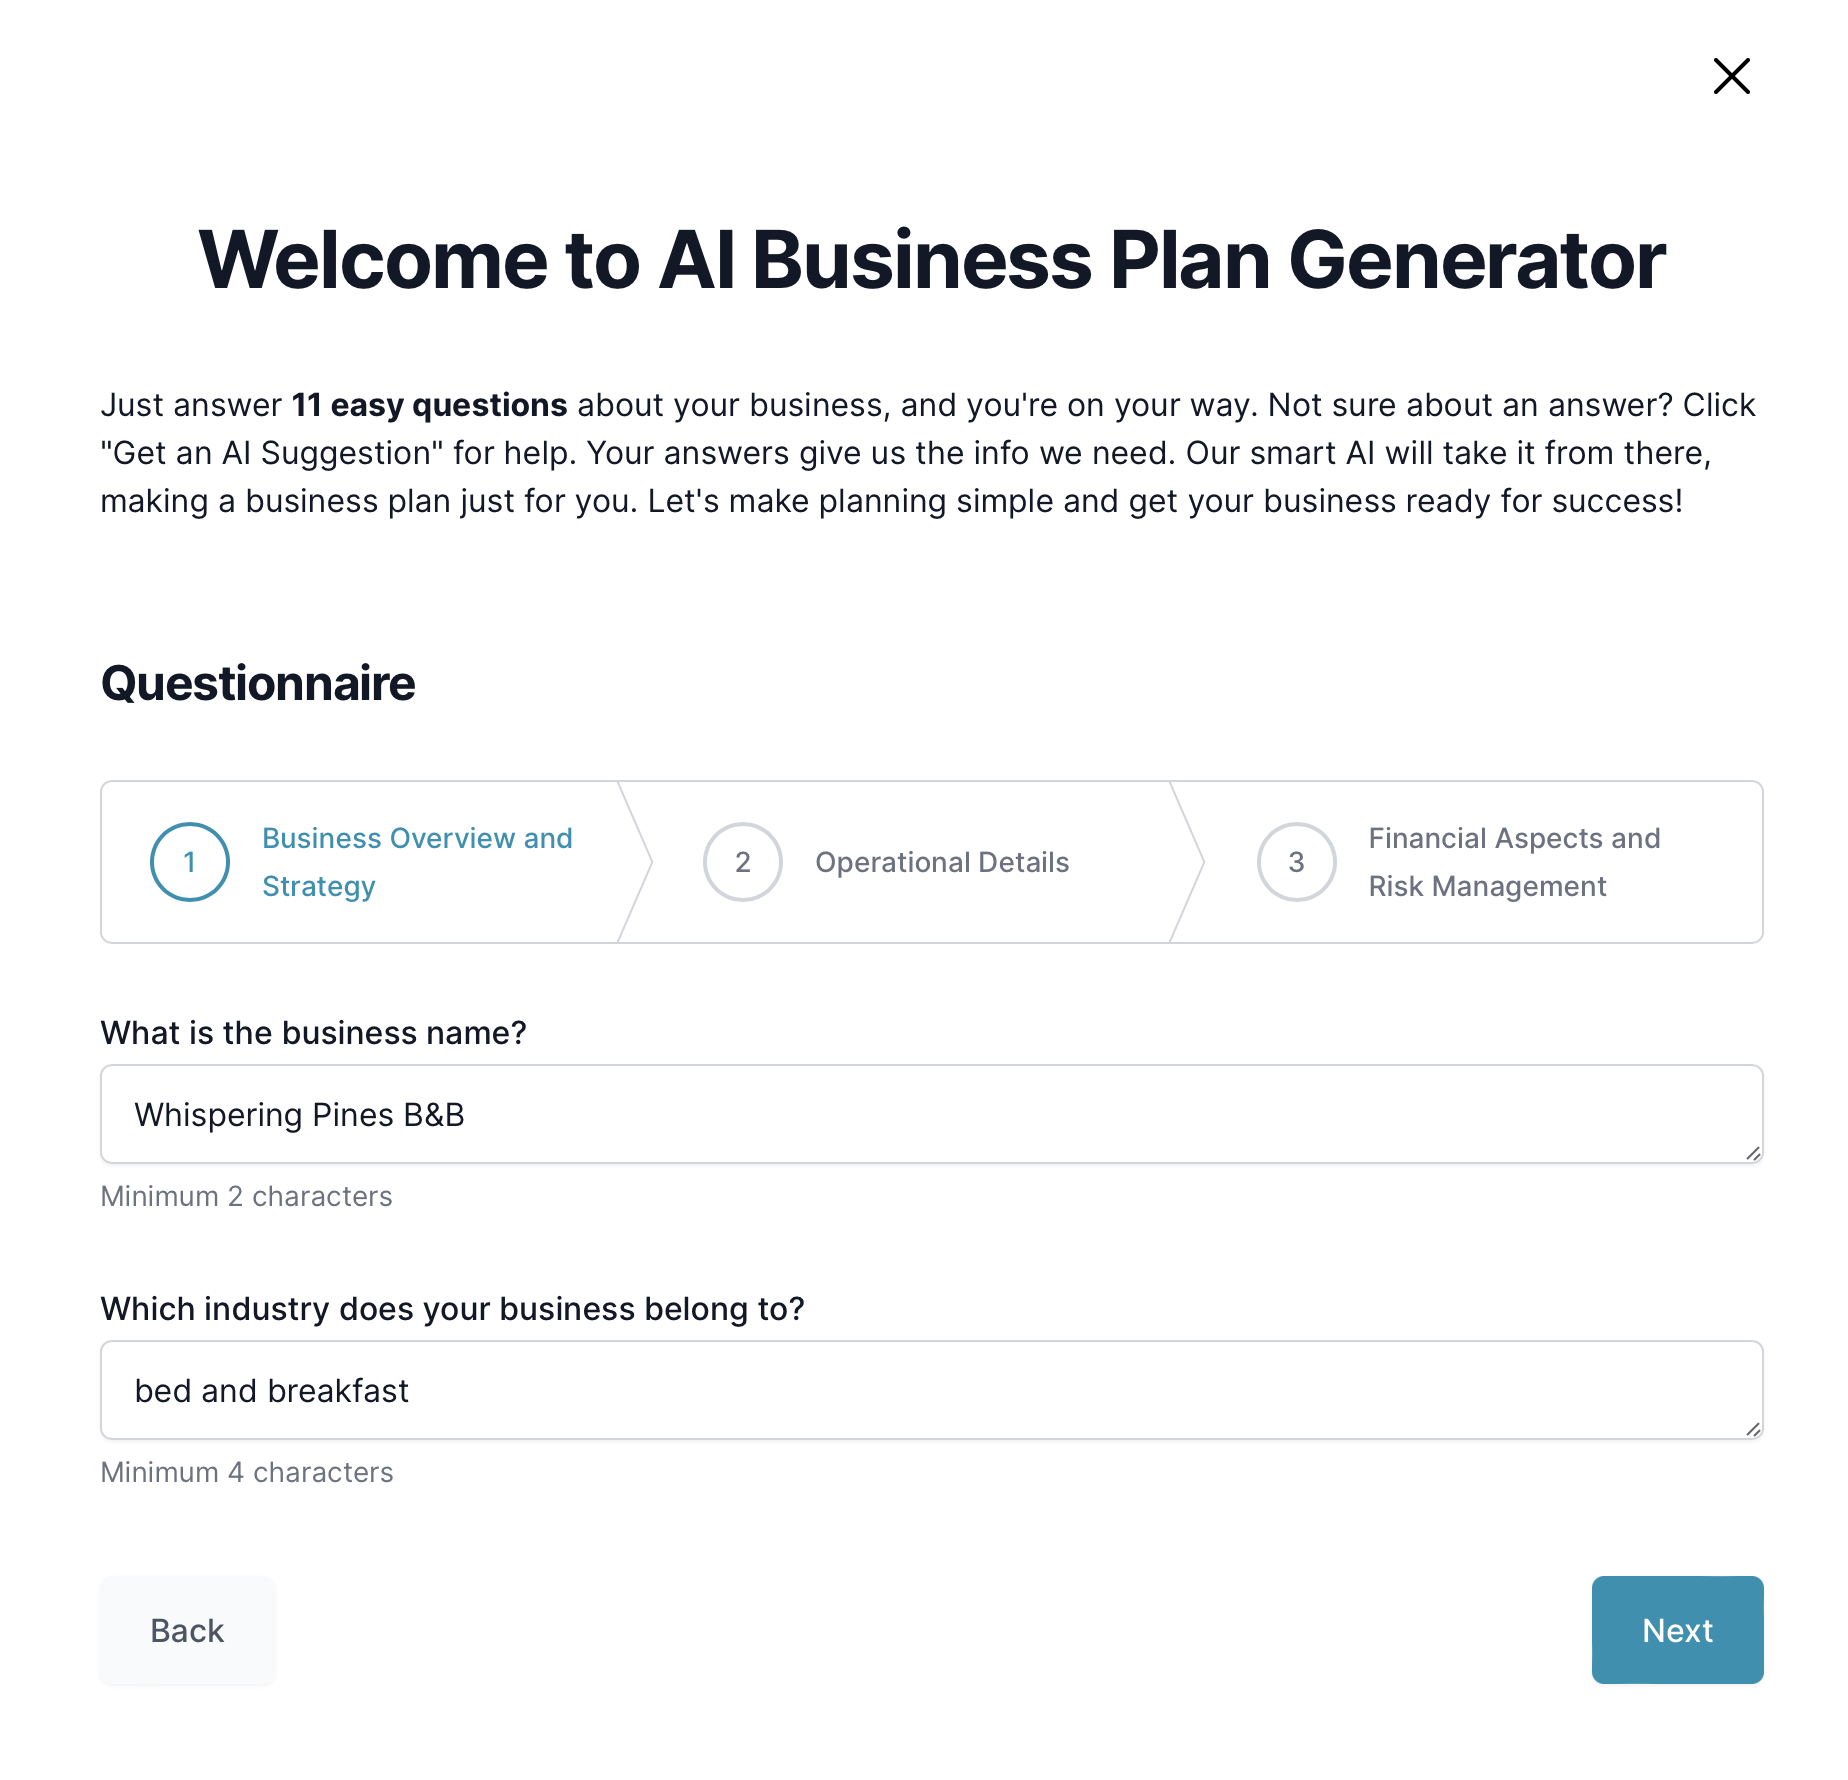Select the Business Overview and Strategy step label
The width and height of the screenshot is (1848, 1780).
[417, 862]
